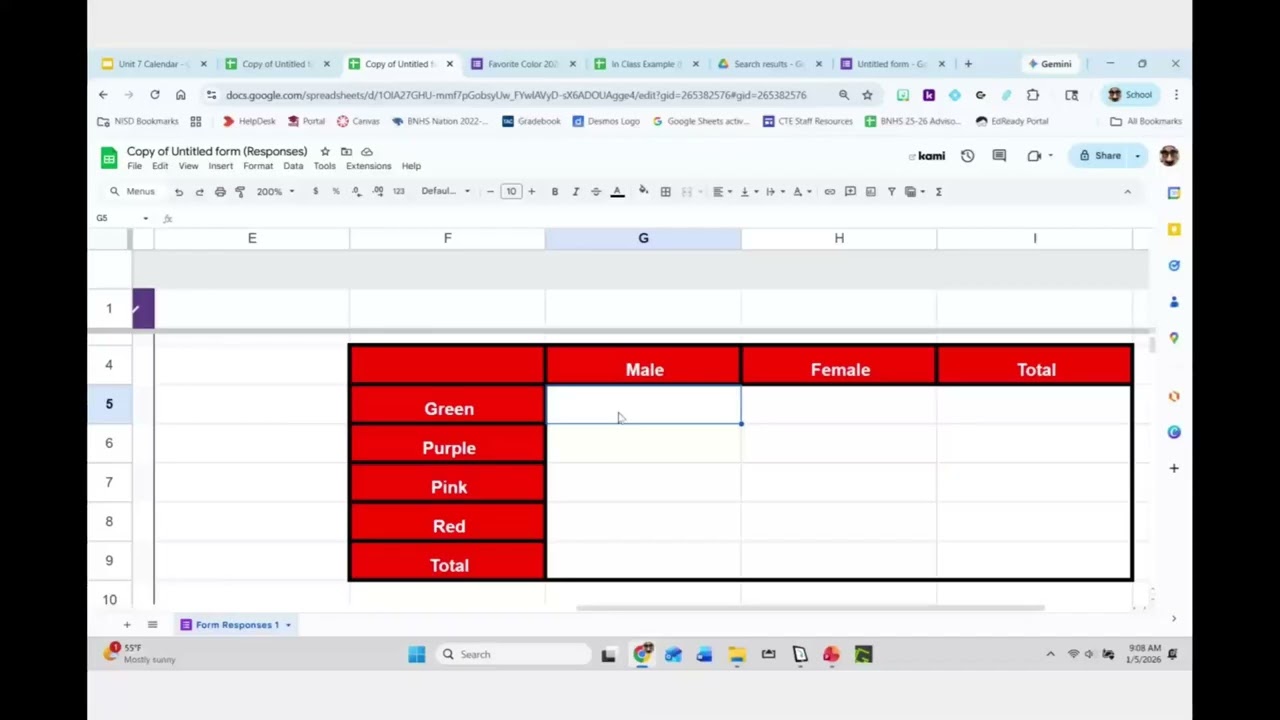Add a new sheet with plus button
This screenshot has width=1280, height=720.
[126, 625]
